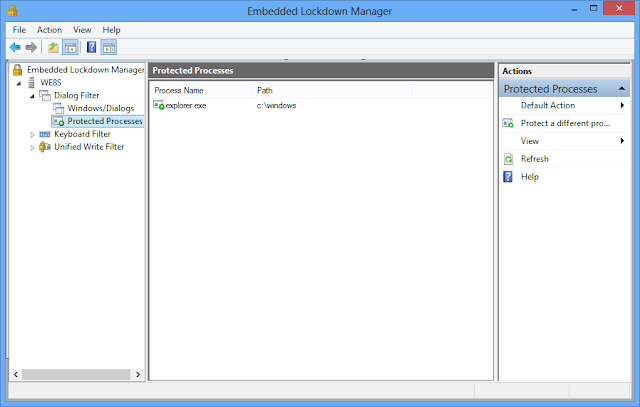The height and width of the screenshot is (407, 640).
Task: Collapse the WE8S tree node
Action: [x=19, y=83]
